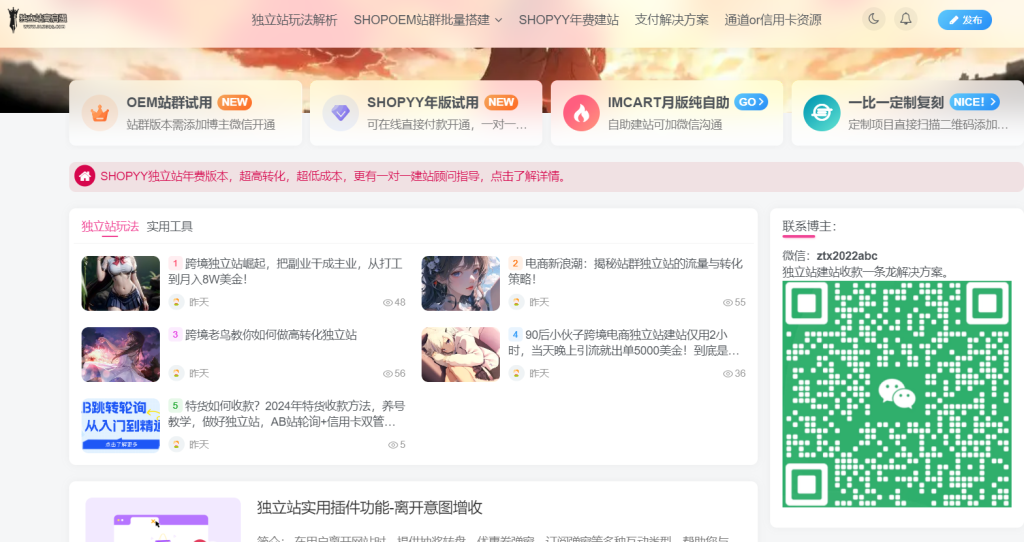Click the pink home icon in notice bar
The width and height of the screenshot is (1024, 542).
85,176
